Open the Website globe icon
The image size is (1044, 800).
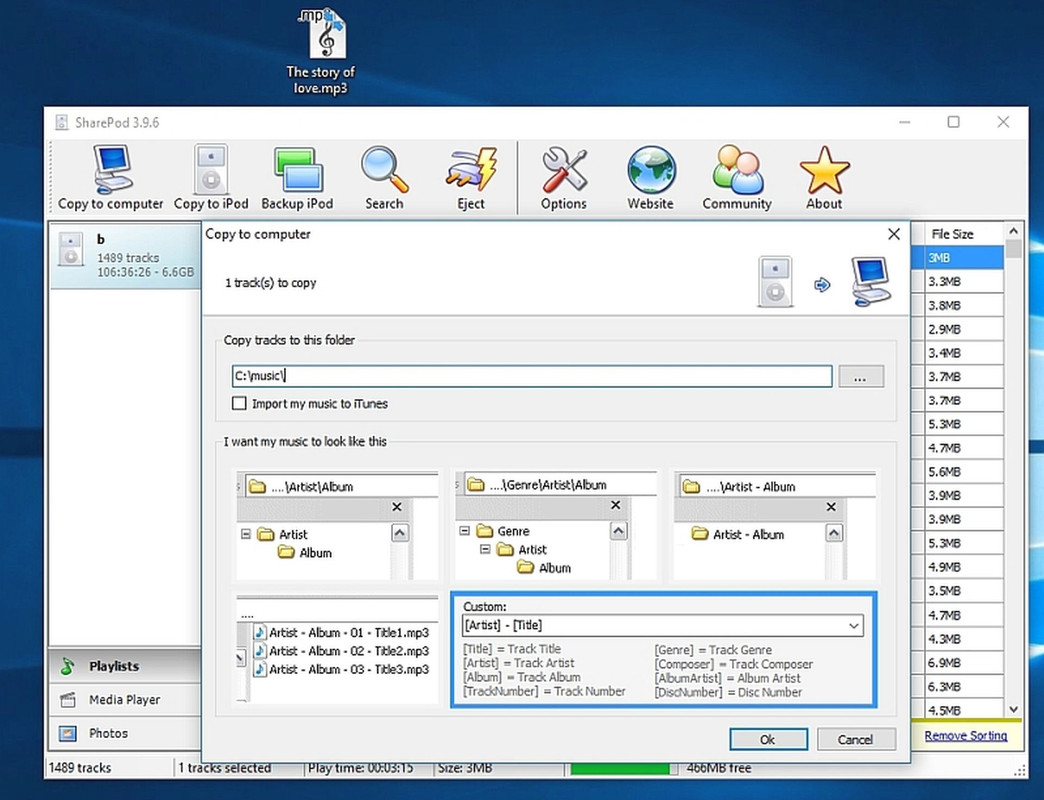pos(651,178)
